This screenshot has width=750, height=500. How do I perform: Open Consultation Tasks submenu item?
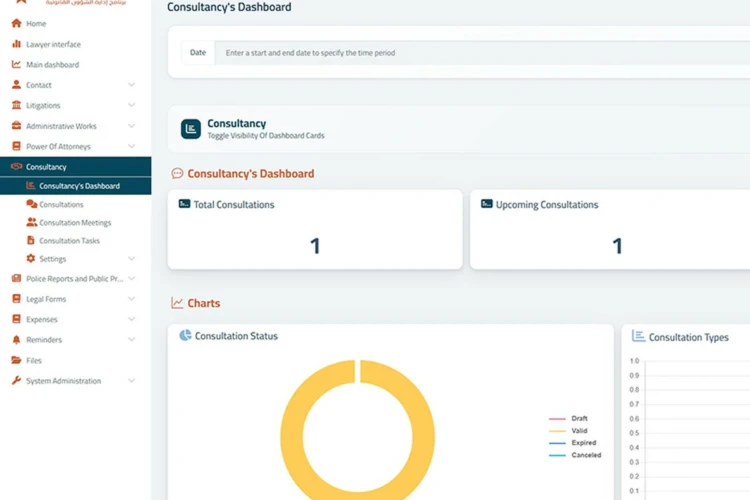coord(76,241)
